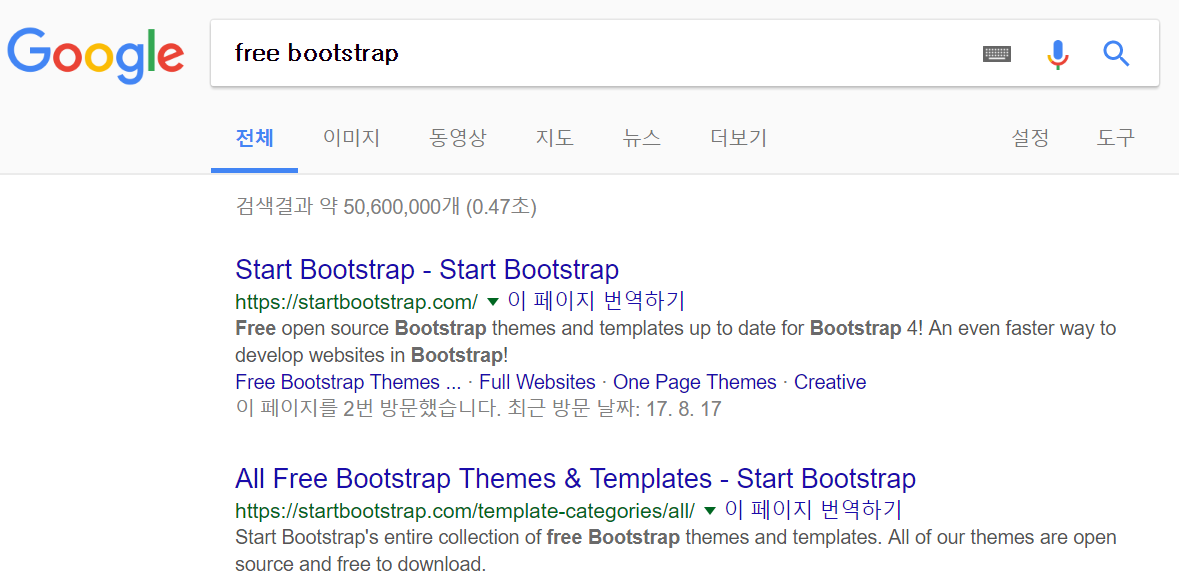
Task: Click into the search box text
Action: pyautogui.click(x=317, y=53)
